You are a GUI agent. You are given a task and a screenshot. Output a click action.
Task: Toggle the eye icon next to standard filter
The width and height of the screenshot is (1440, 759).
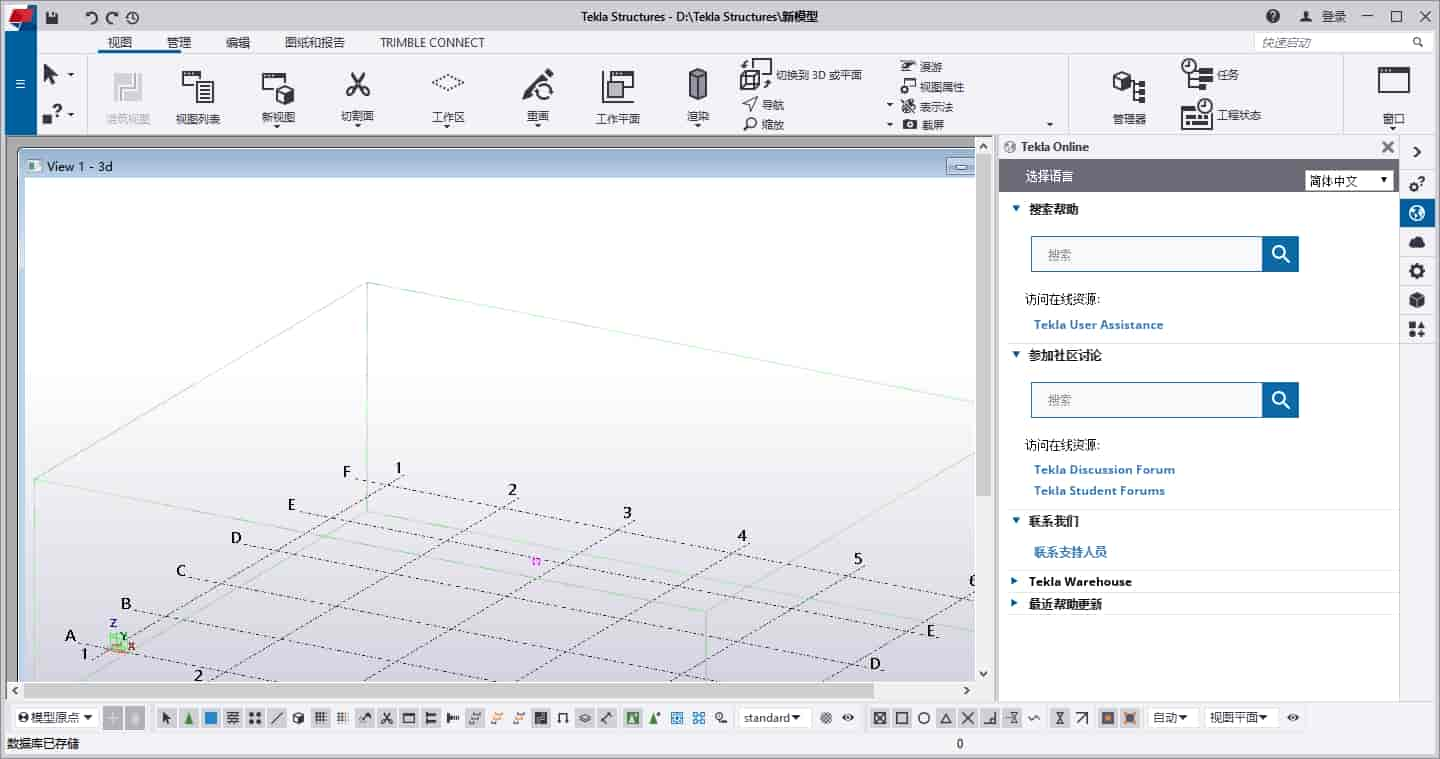click(x=848, y=717)
